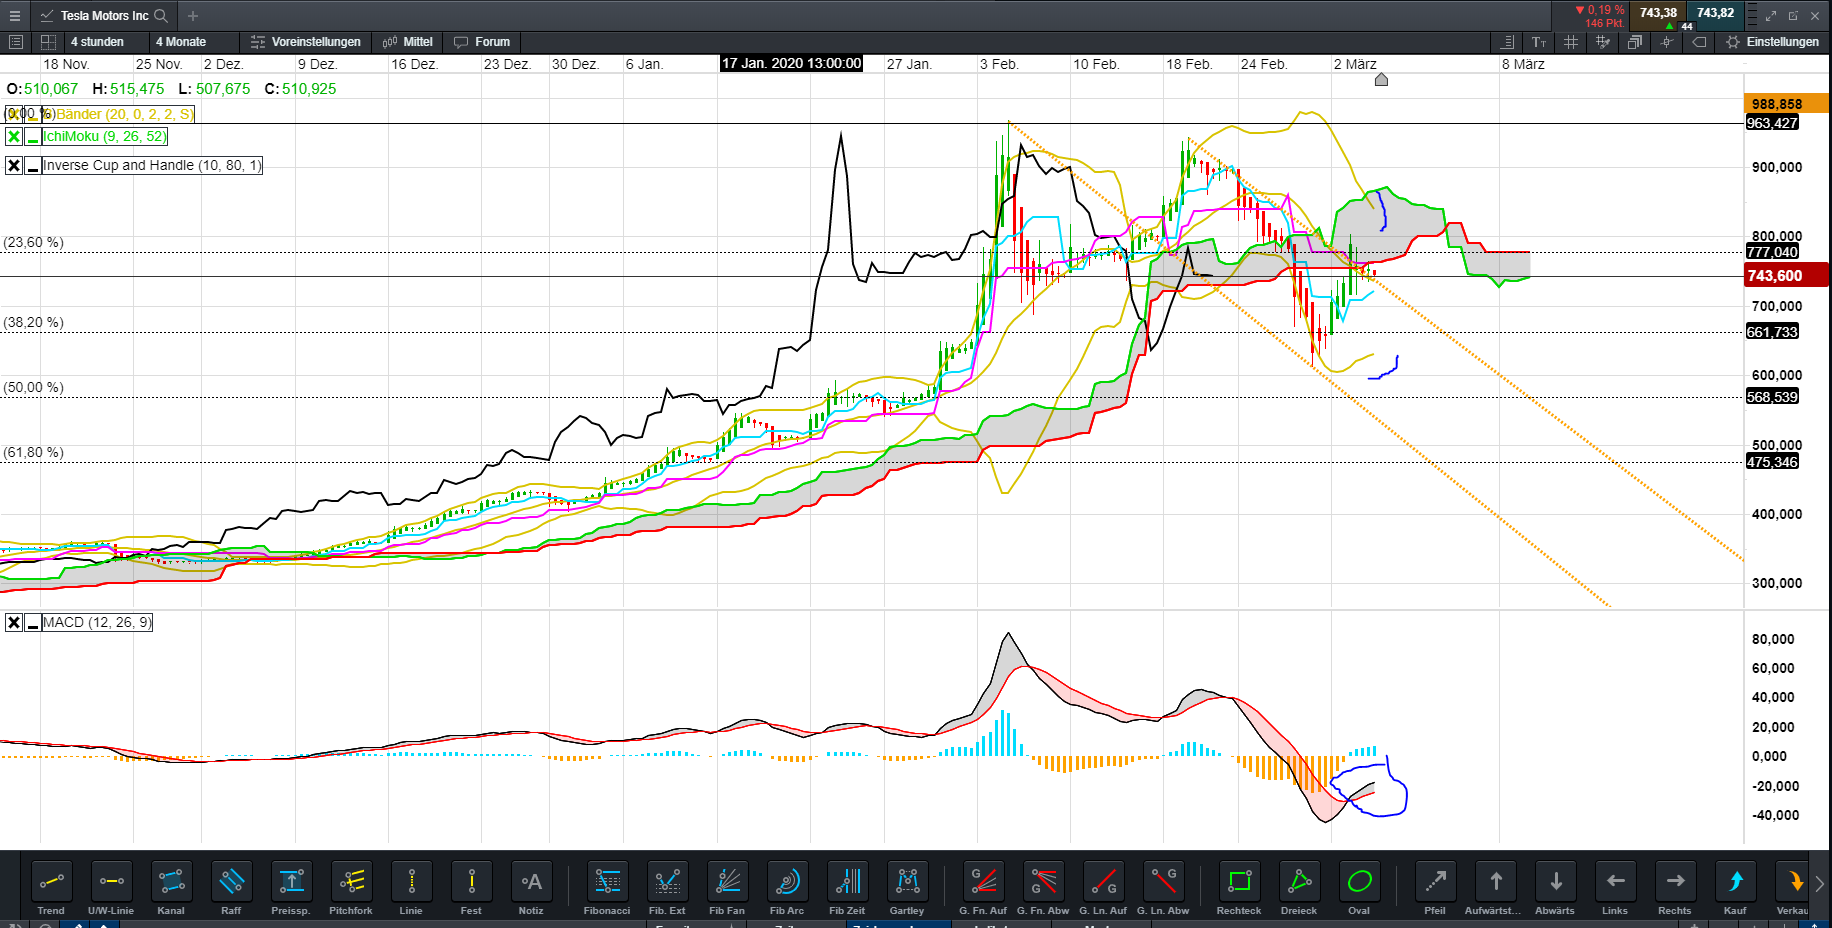
Task: Select the Preisspanne measuring tool
Action: click(x=291, y=888)
